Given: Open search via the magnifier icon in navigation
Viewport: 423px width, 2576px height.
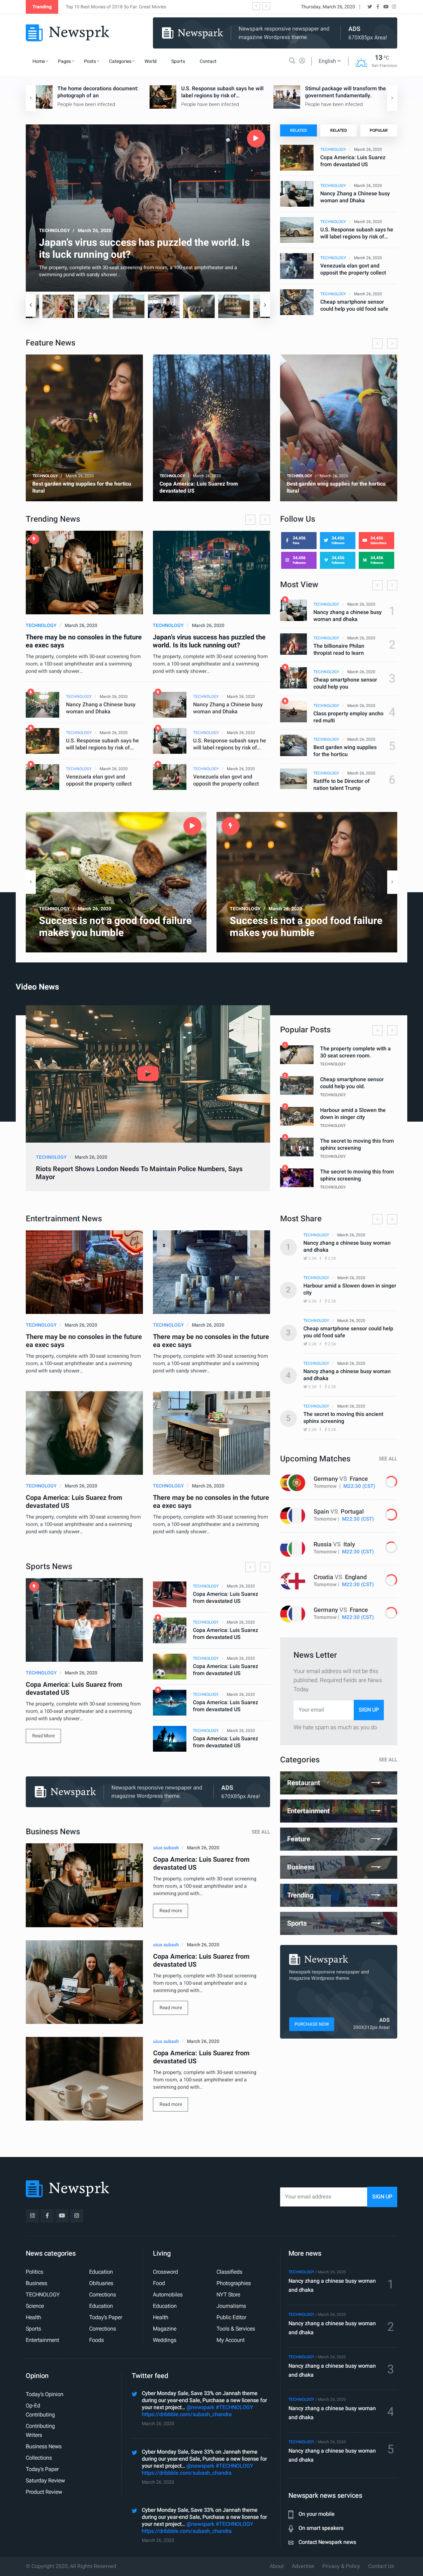Looking at the screenshot, I should tap(292, 61).
